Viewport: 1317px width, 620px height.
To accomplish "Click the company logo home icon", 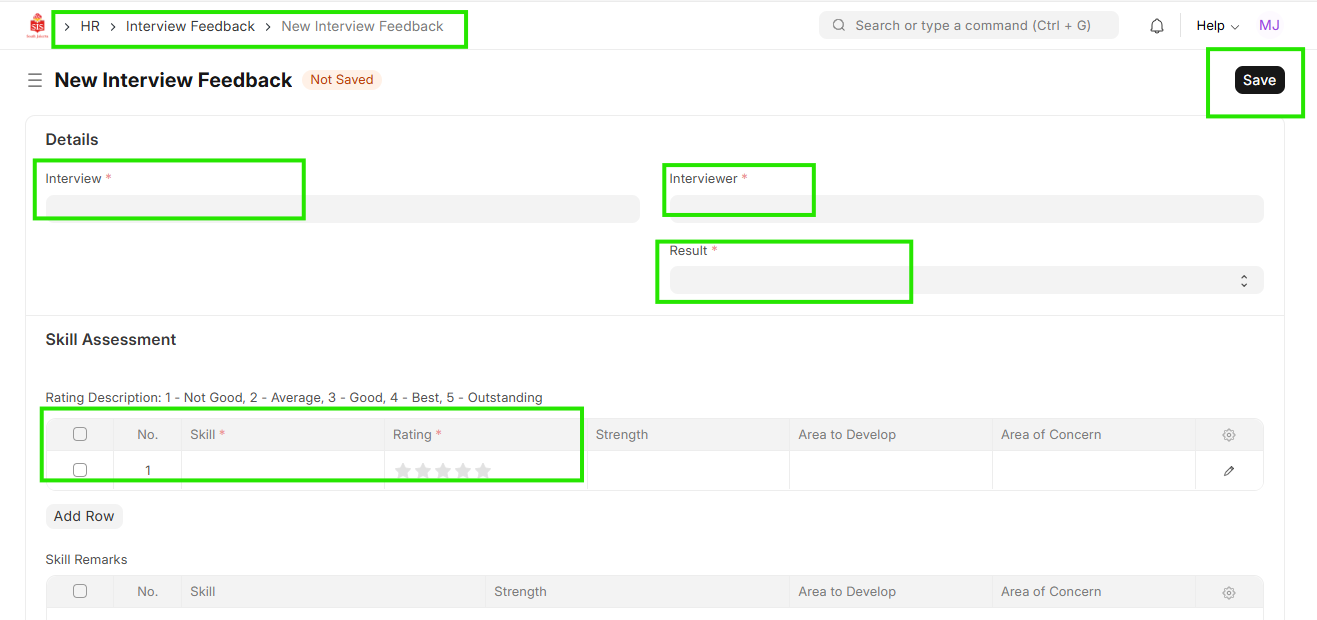I will (x=37, y=26).
